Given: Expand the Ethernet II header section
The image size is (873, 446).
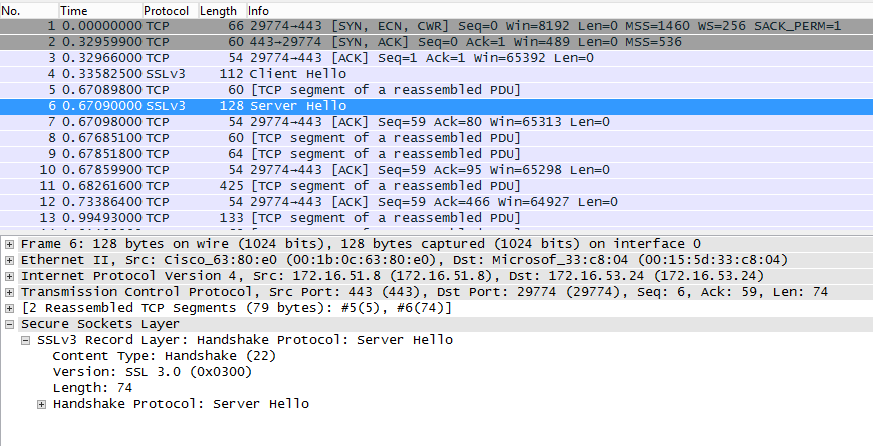Looking at the screenshot, I should pyautogui.click(x=10, y=259).
